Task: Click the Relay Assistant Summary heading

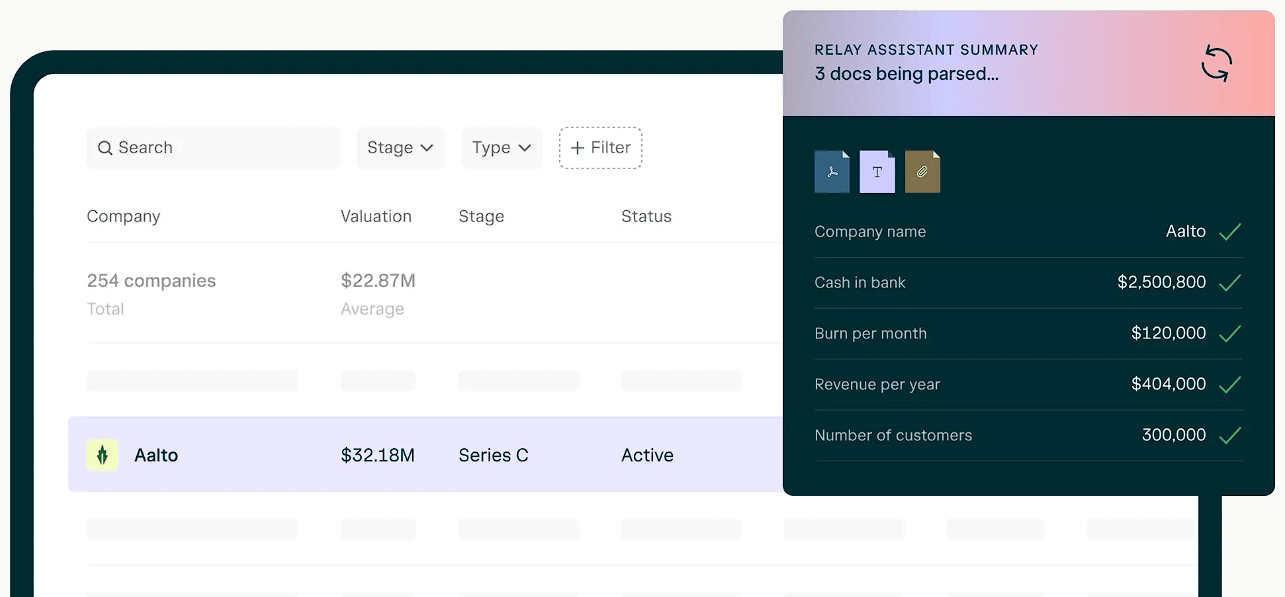Action: tap(926, 50)
